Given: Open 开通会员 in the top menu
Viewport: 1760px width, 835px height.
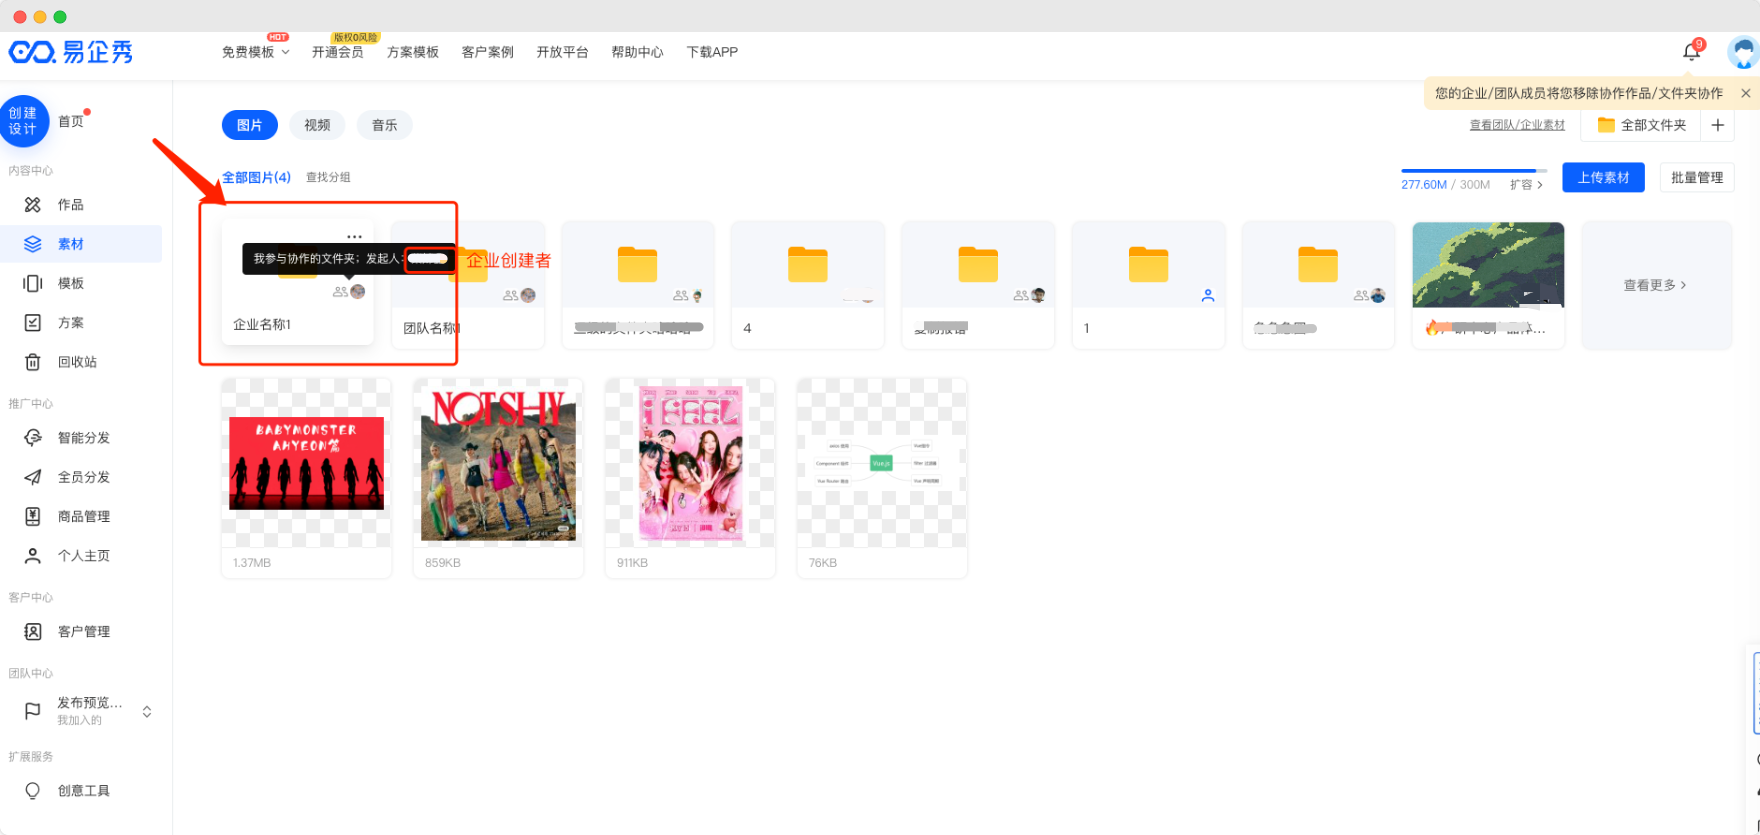Looking at the screenshot, I should [x=337, y=52].
